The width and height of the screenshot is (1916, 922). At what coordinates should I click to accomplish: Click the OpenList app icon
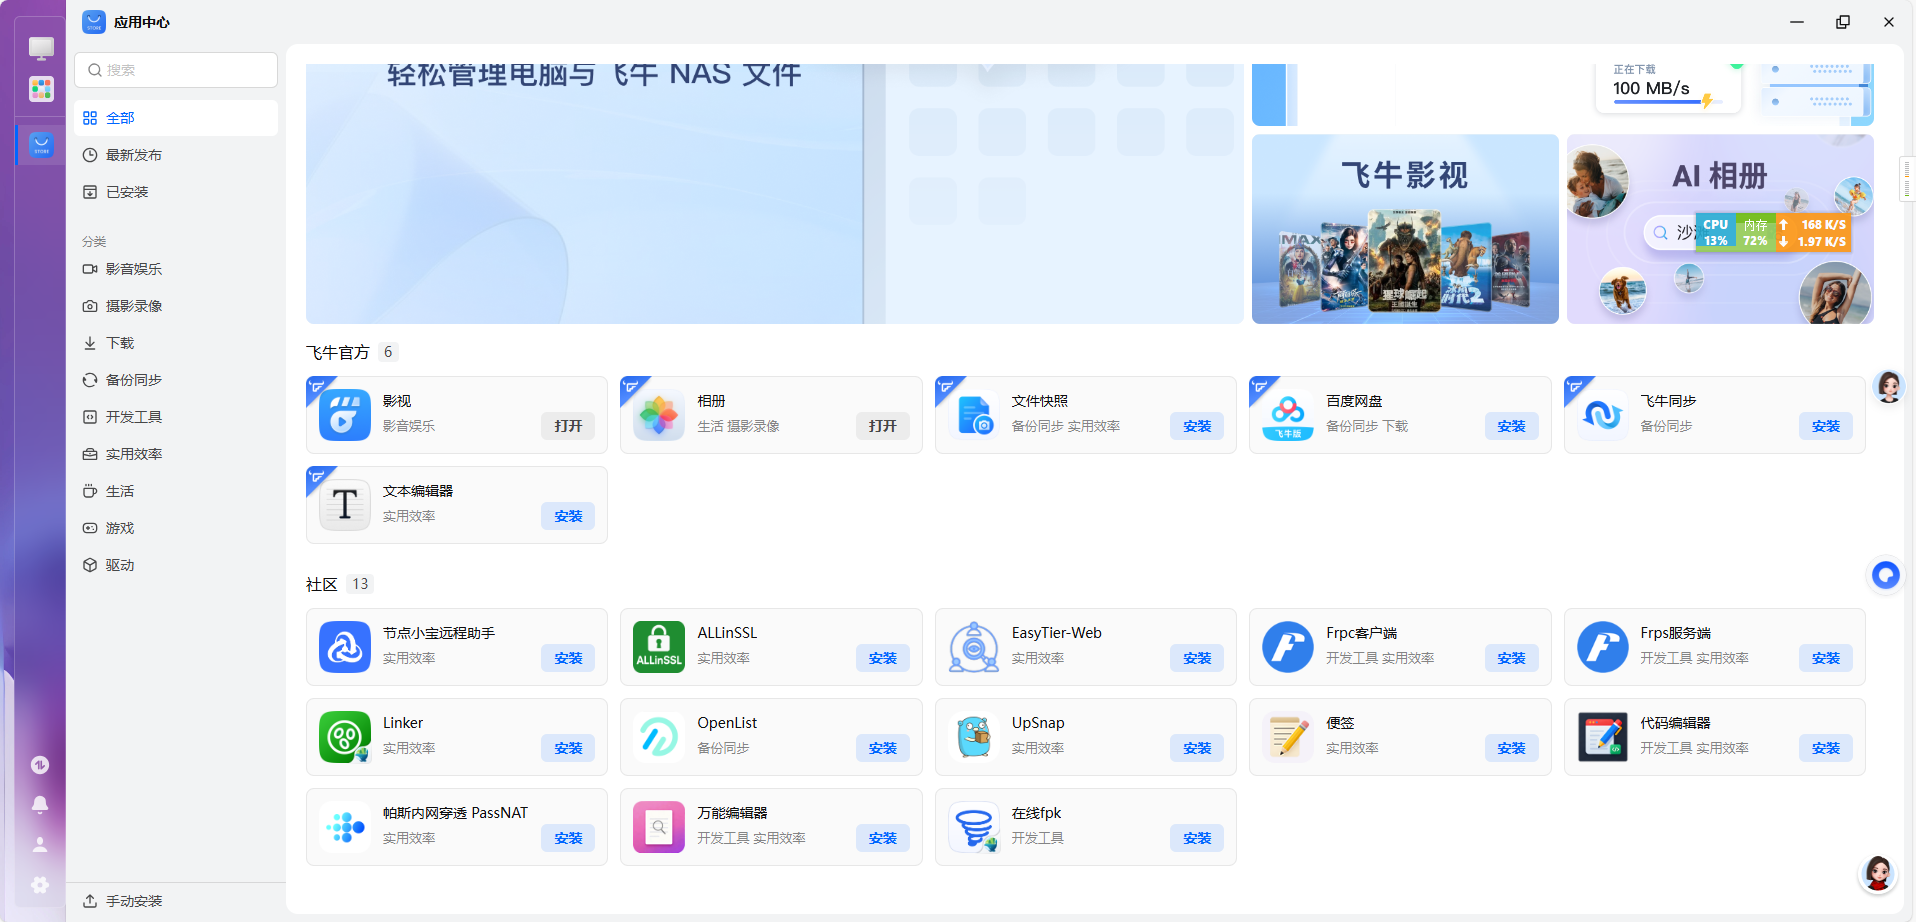point(659,738)
